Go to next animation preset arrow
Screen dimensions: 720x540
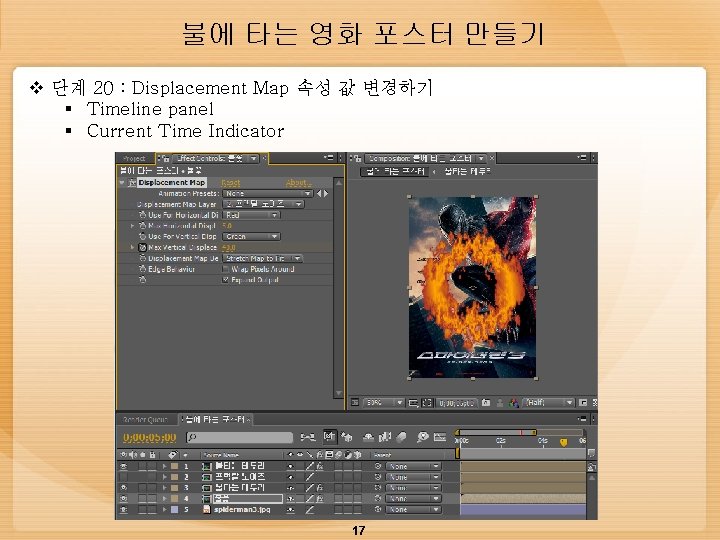326,194
